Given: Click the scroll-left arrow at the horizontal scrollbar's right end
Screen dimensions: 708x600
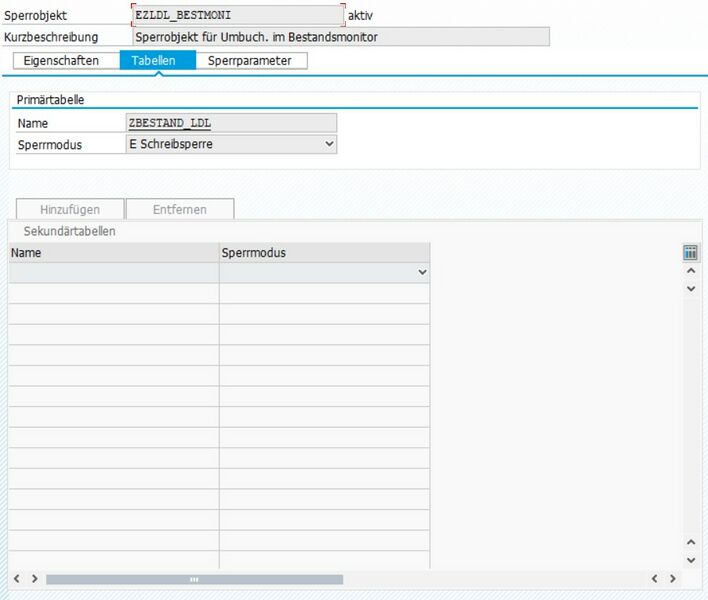Looking at the screenshot, I should point(656,579).
